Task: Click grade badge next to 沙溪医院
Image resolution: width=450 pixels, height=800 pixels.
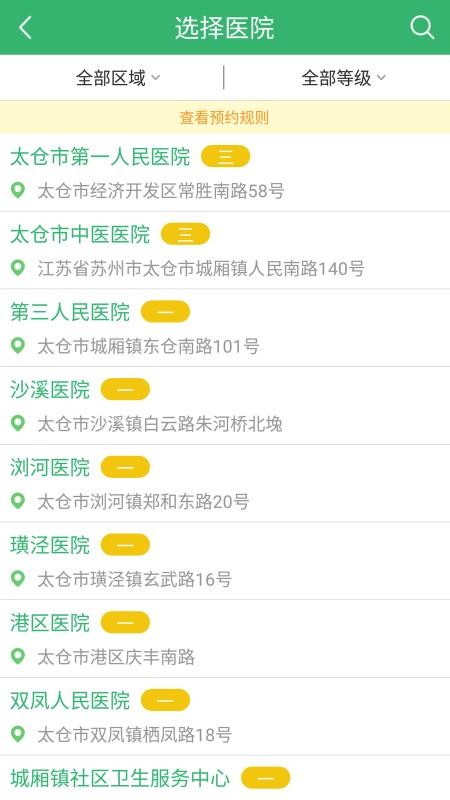Action: point(125,389)
